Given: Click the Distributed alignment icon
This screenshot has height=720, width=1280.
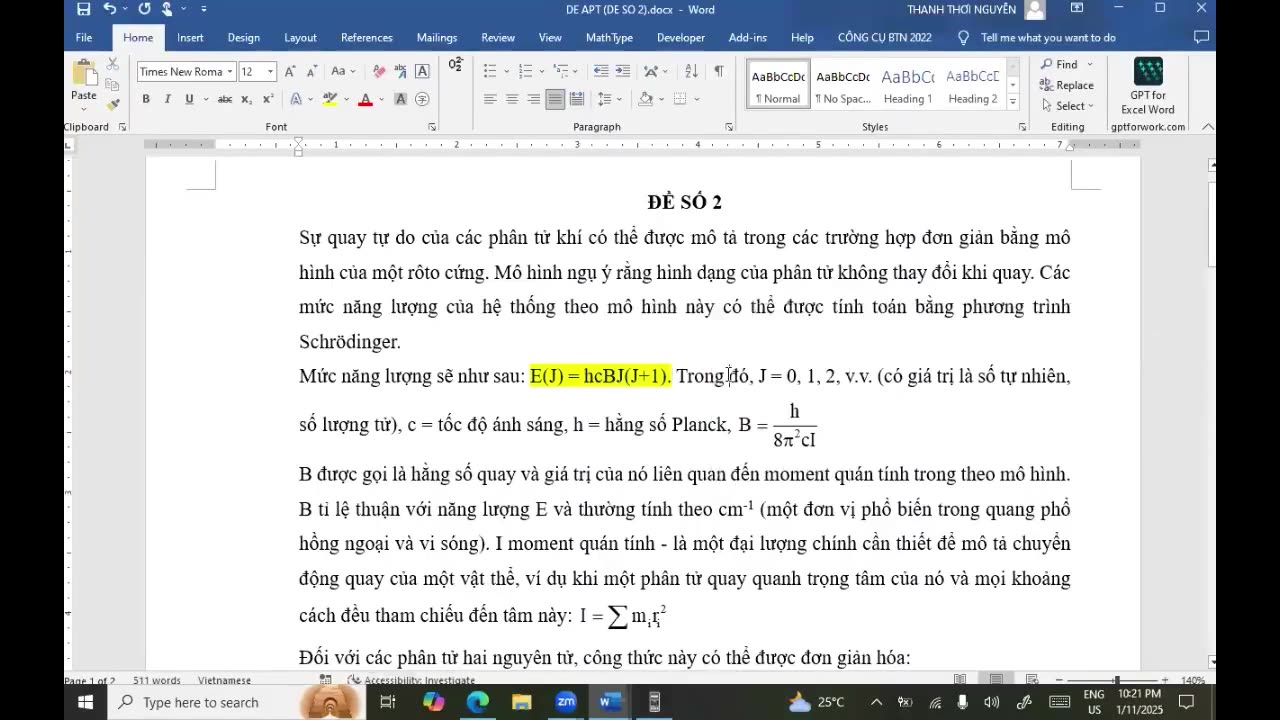Looking at the screenshot, I should [577, 99].
